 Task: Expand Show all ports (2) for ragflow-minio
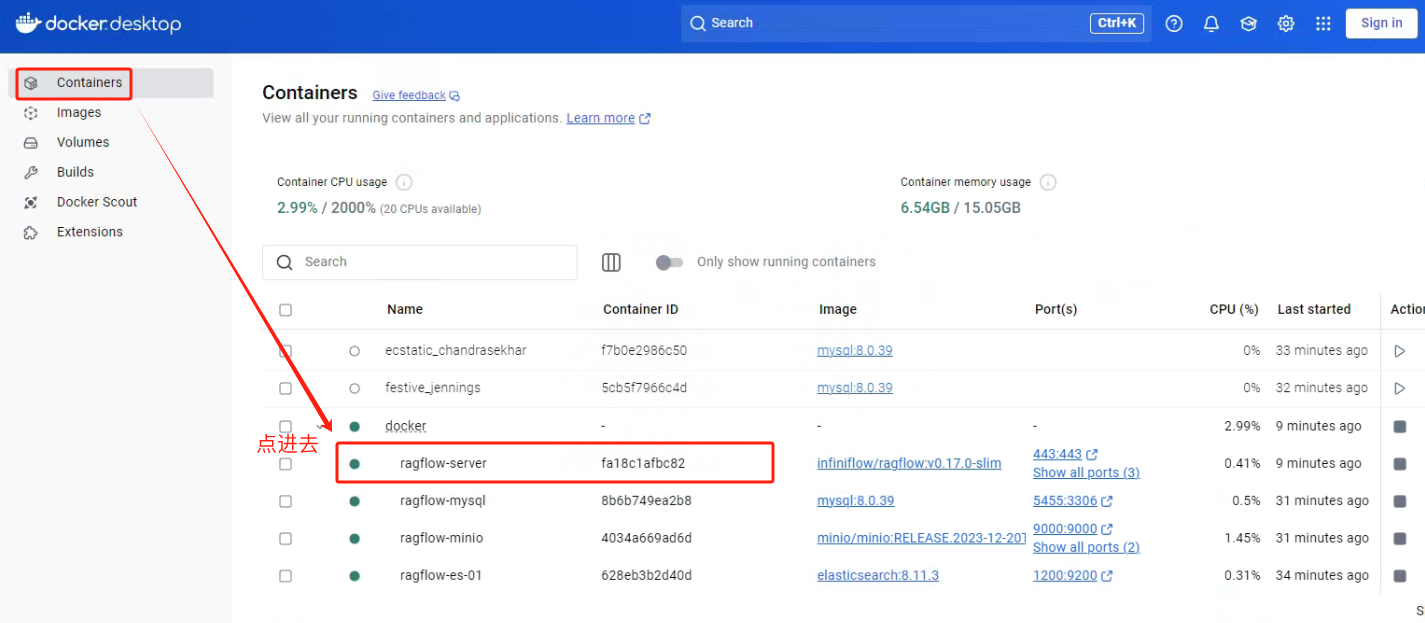(x=1085, y=547)
